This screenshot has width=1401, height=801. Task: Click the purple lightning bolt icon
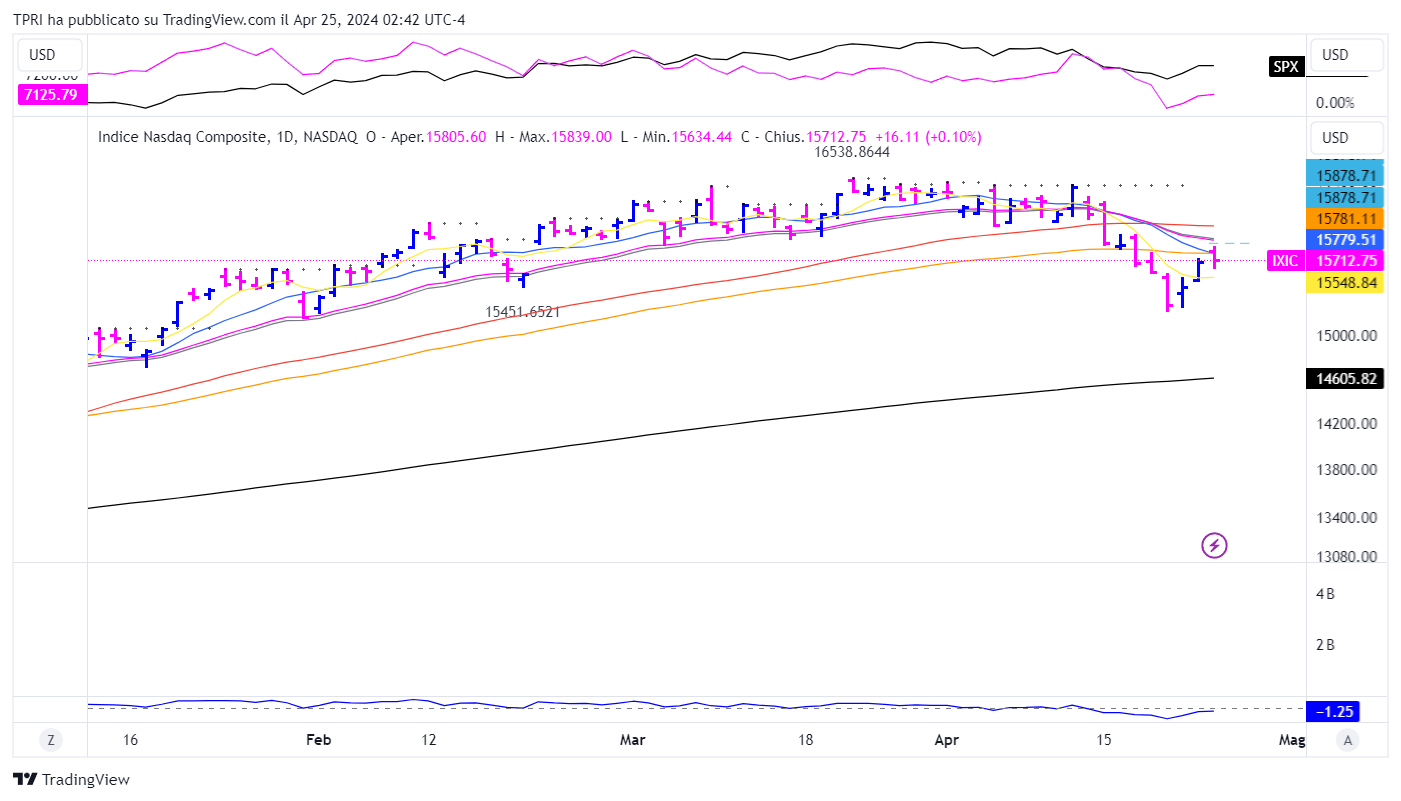(1213, 545)
